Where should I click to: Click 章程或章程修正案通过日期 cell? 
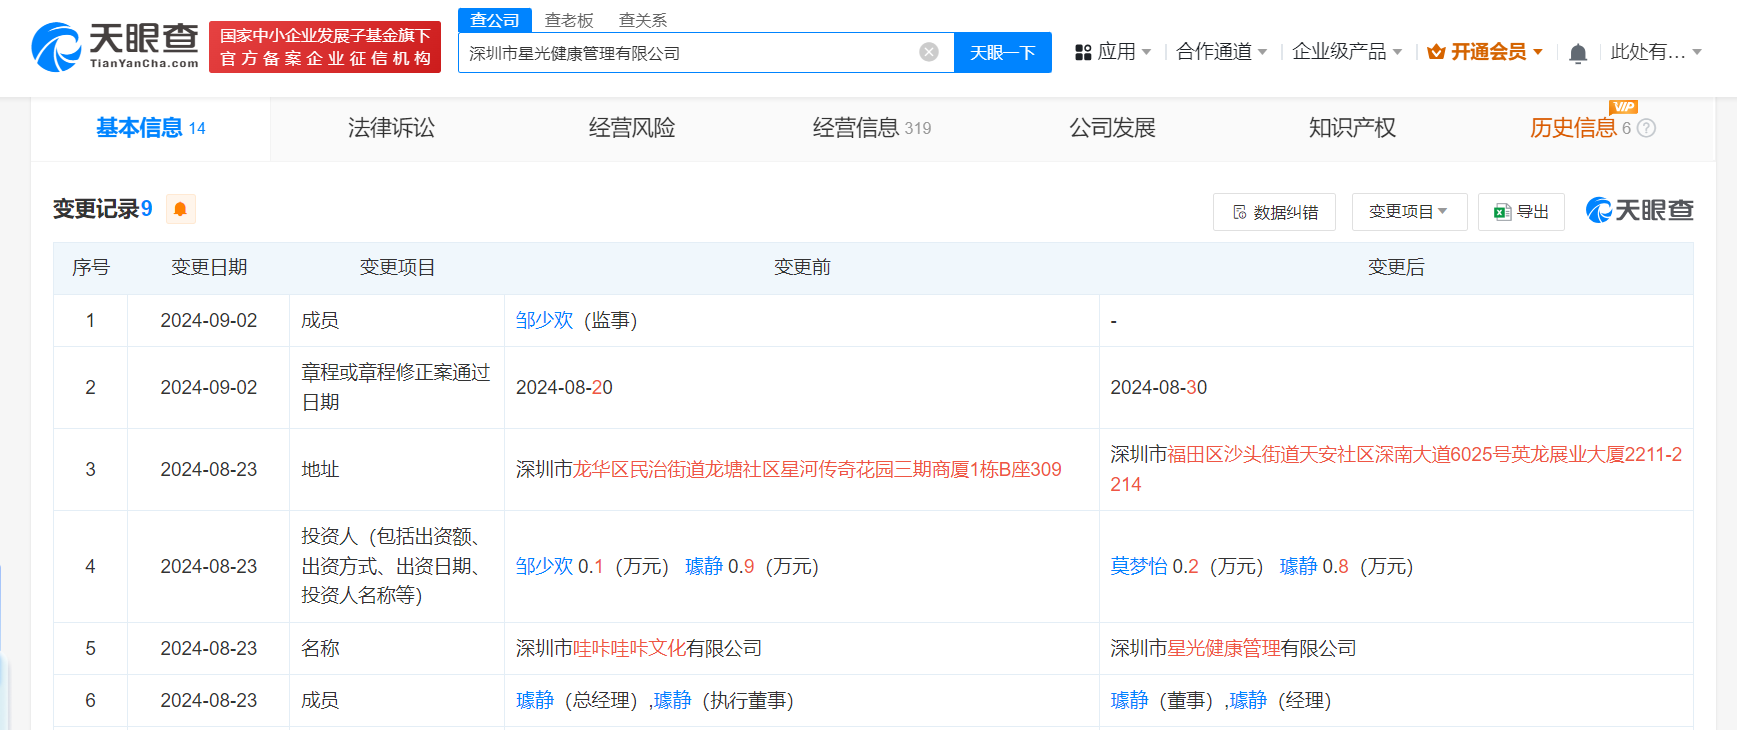tap(396, 387)
